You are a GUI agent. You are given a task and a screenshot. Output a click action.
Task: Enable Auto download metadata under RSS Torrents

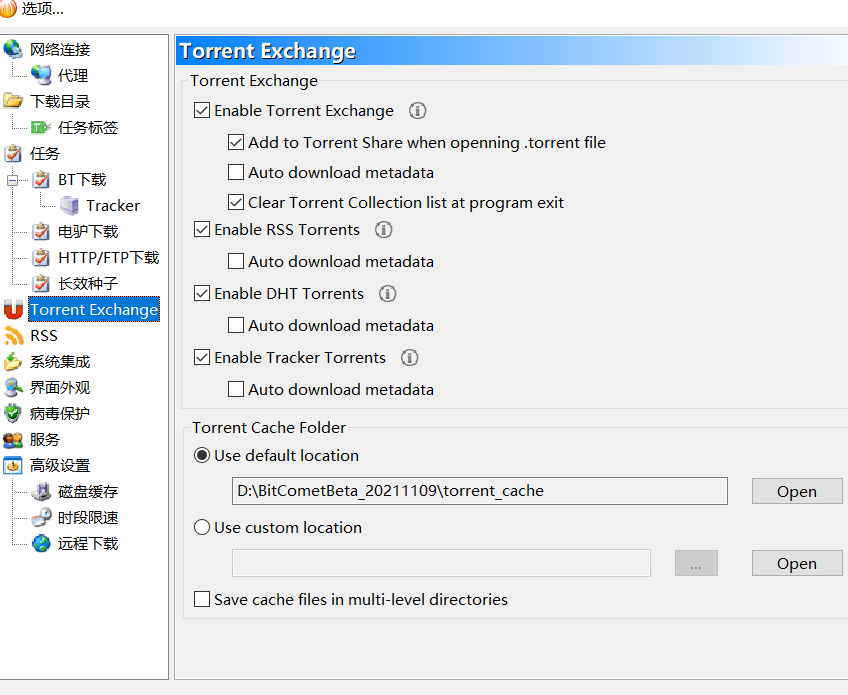(x=236, y=262)
